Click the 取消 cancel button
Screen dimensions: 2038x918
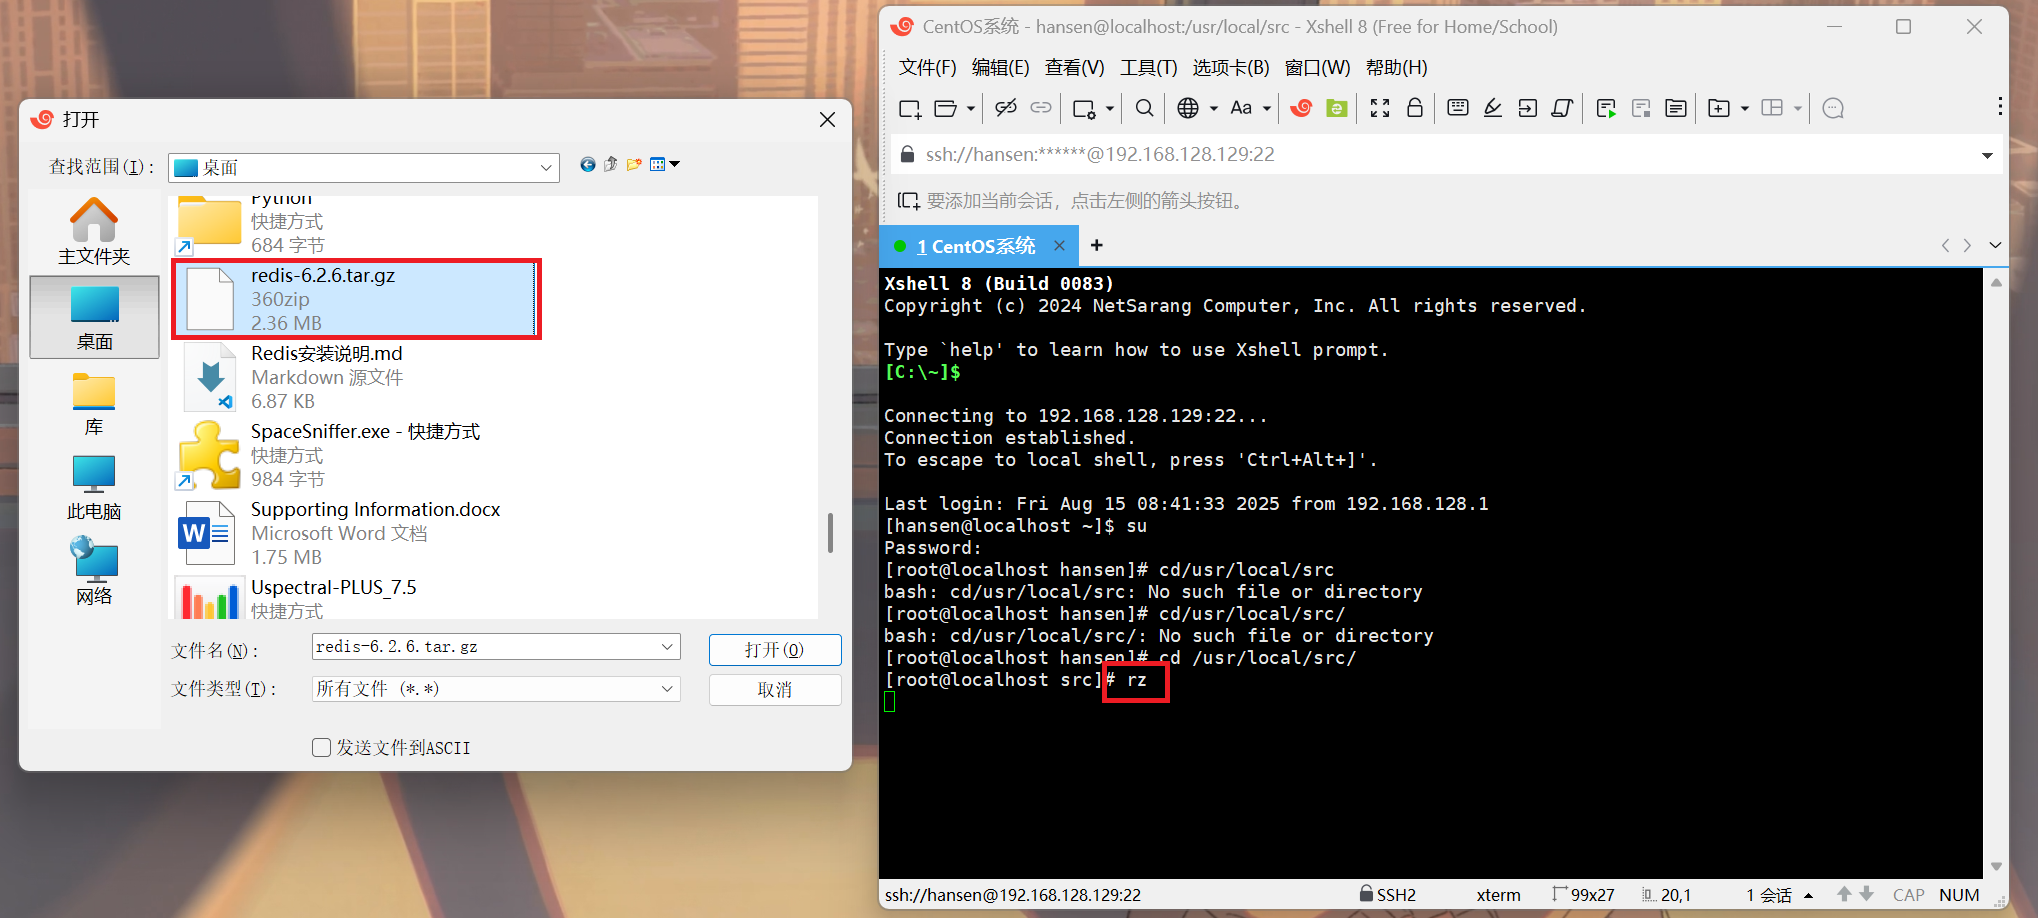point(774,690)
